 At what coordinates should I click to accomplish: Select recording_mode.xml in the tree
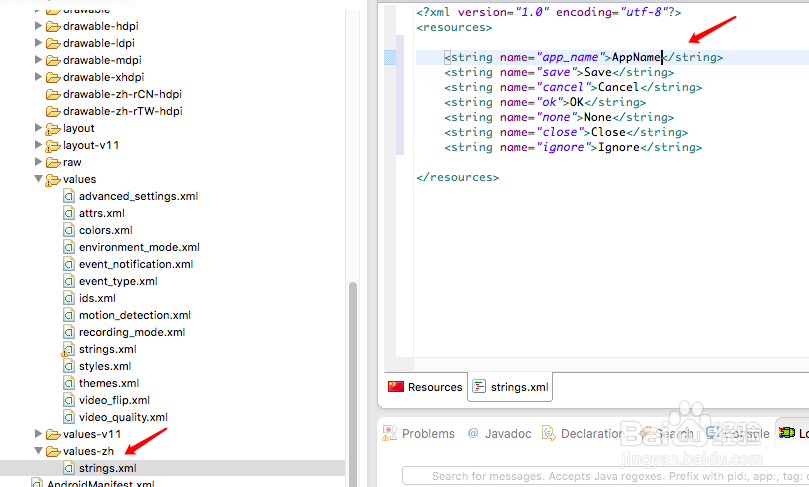tap(132, 332)
